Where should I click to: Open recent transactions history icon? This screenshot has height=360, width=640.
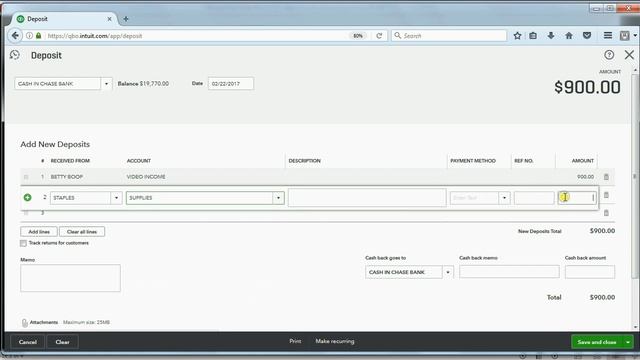pos(15,55)
